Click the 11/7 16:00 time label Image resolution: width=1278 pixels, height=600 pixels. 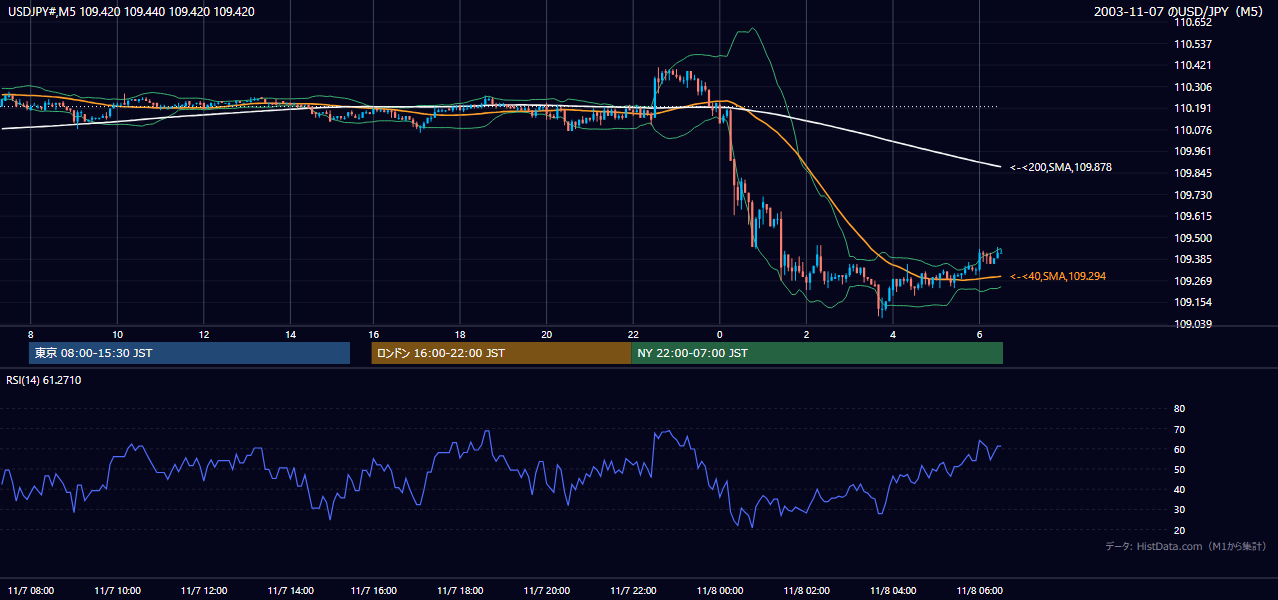376,590
